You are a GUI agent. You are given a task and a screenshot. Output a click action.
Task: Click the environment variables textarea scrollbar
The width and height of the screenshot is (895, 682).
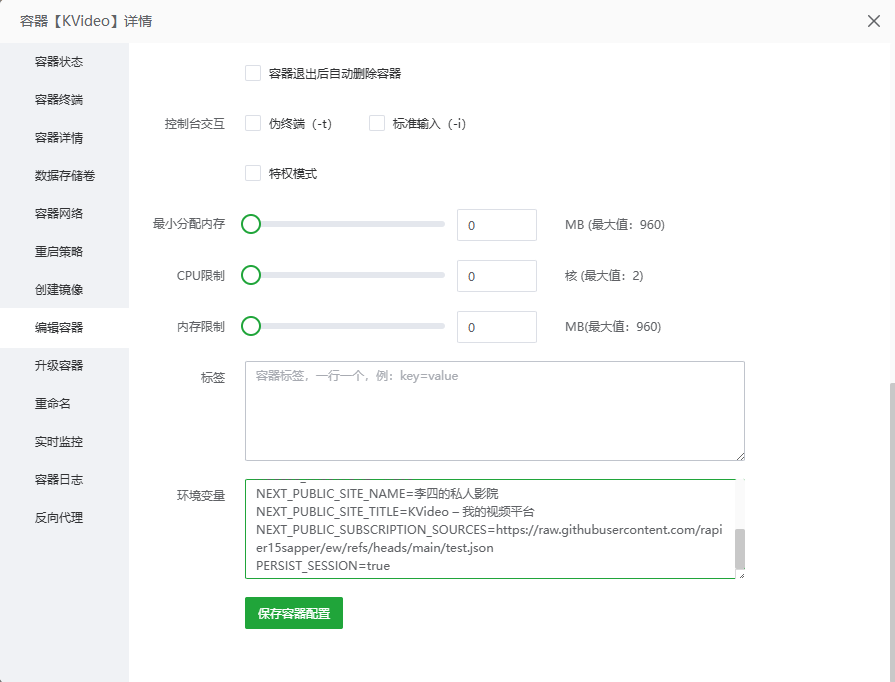739,548
